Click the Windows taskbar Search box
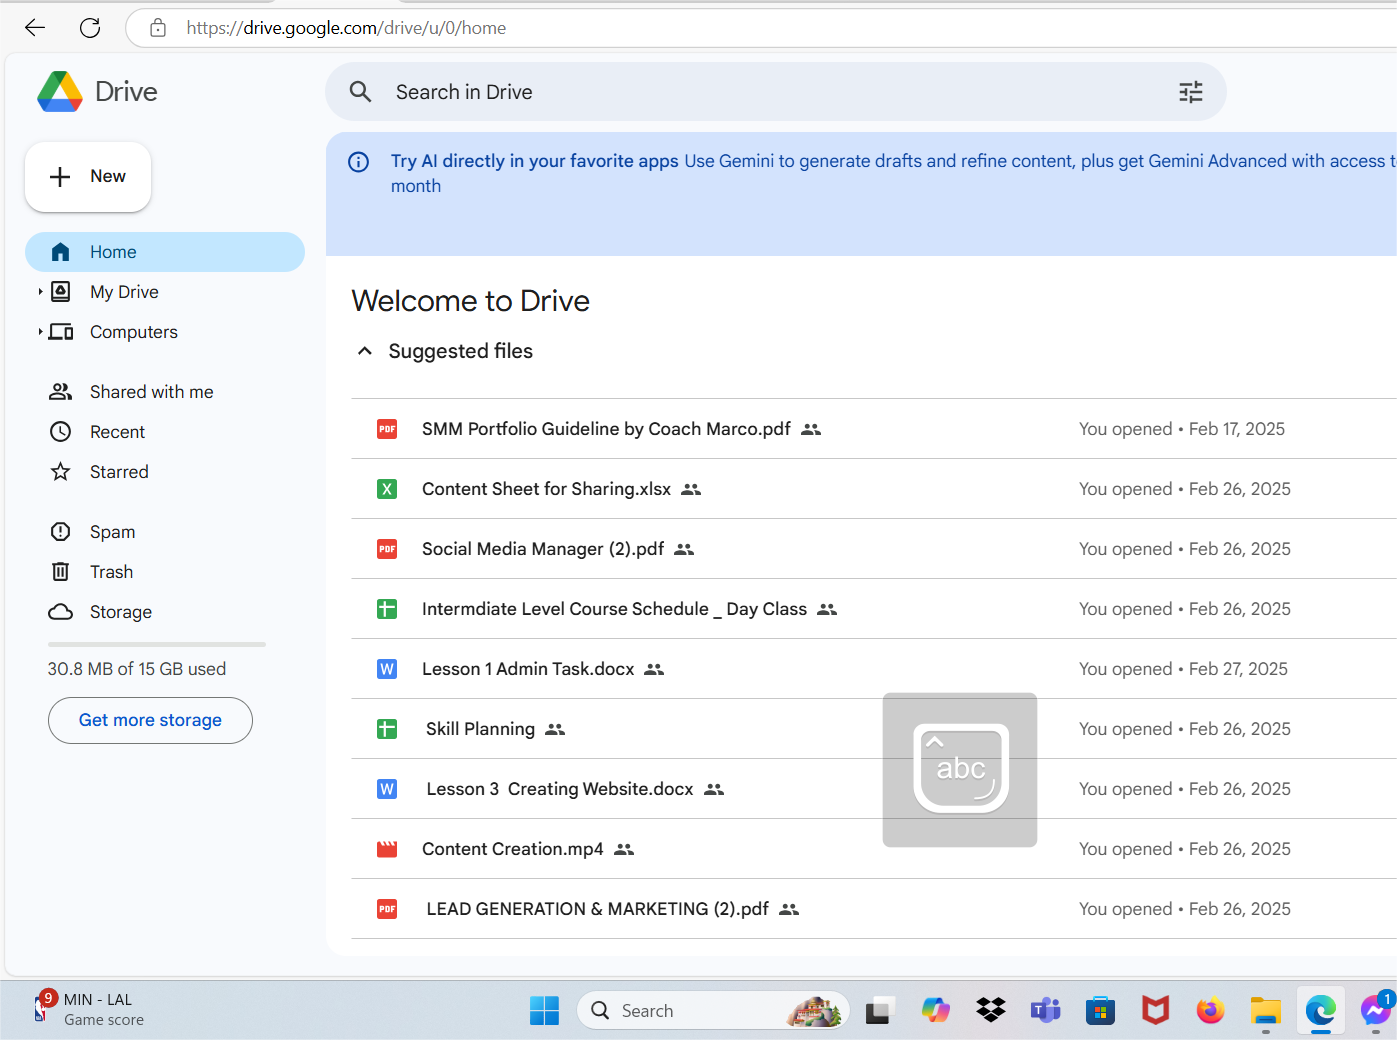The height and width of the screenshot is (1040, 1397). tap(713, 1011)
